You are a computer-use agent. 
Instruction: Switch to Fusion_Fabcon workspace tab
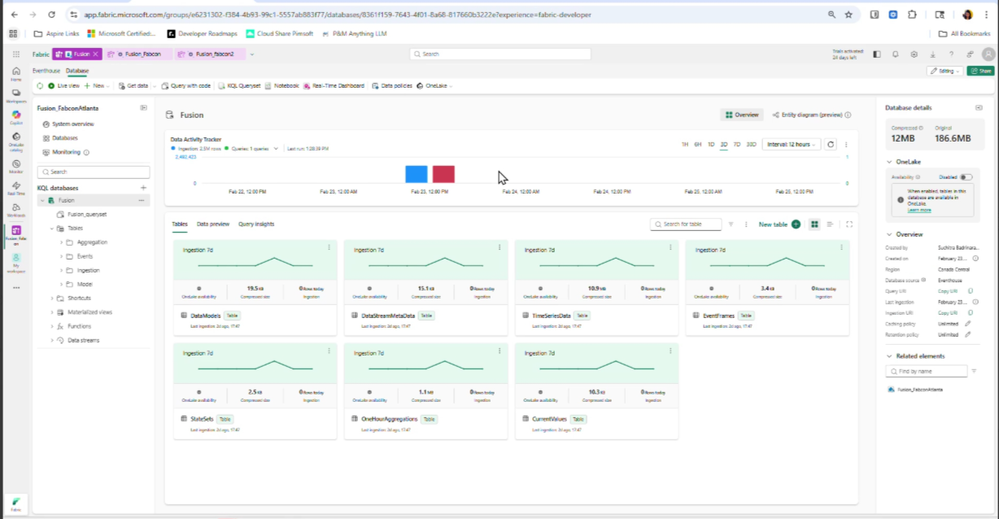[138, 54]
